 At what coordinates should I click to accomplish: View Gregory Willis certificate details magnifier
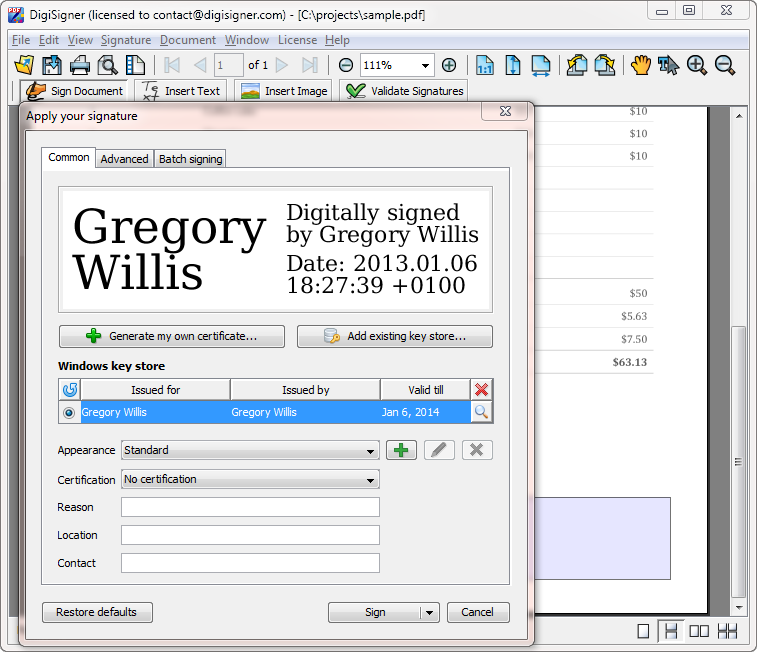pos(481,412)
